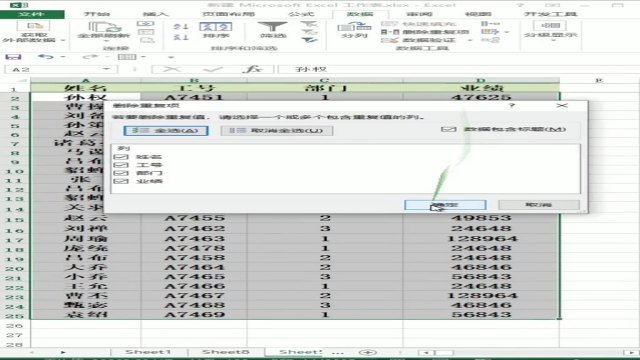Image resolution: width=640 pixels, height=360 pixels.
Task: Toggle the 数据包含标题 checkbox
Action: click(x=448, y=129)
